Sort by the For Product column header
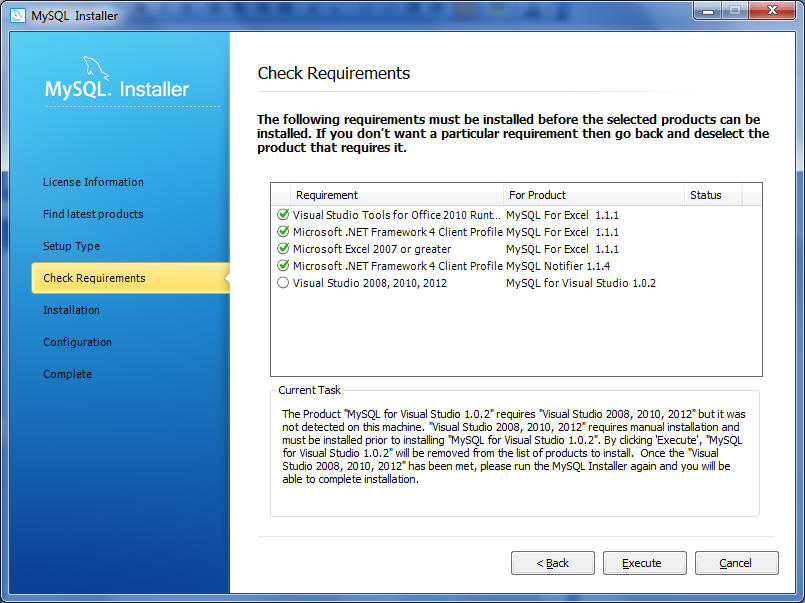 (594, 195)
